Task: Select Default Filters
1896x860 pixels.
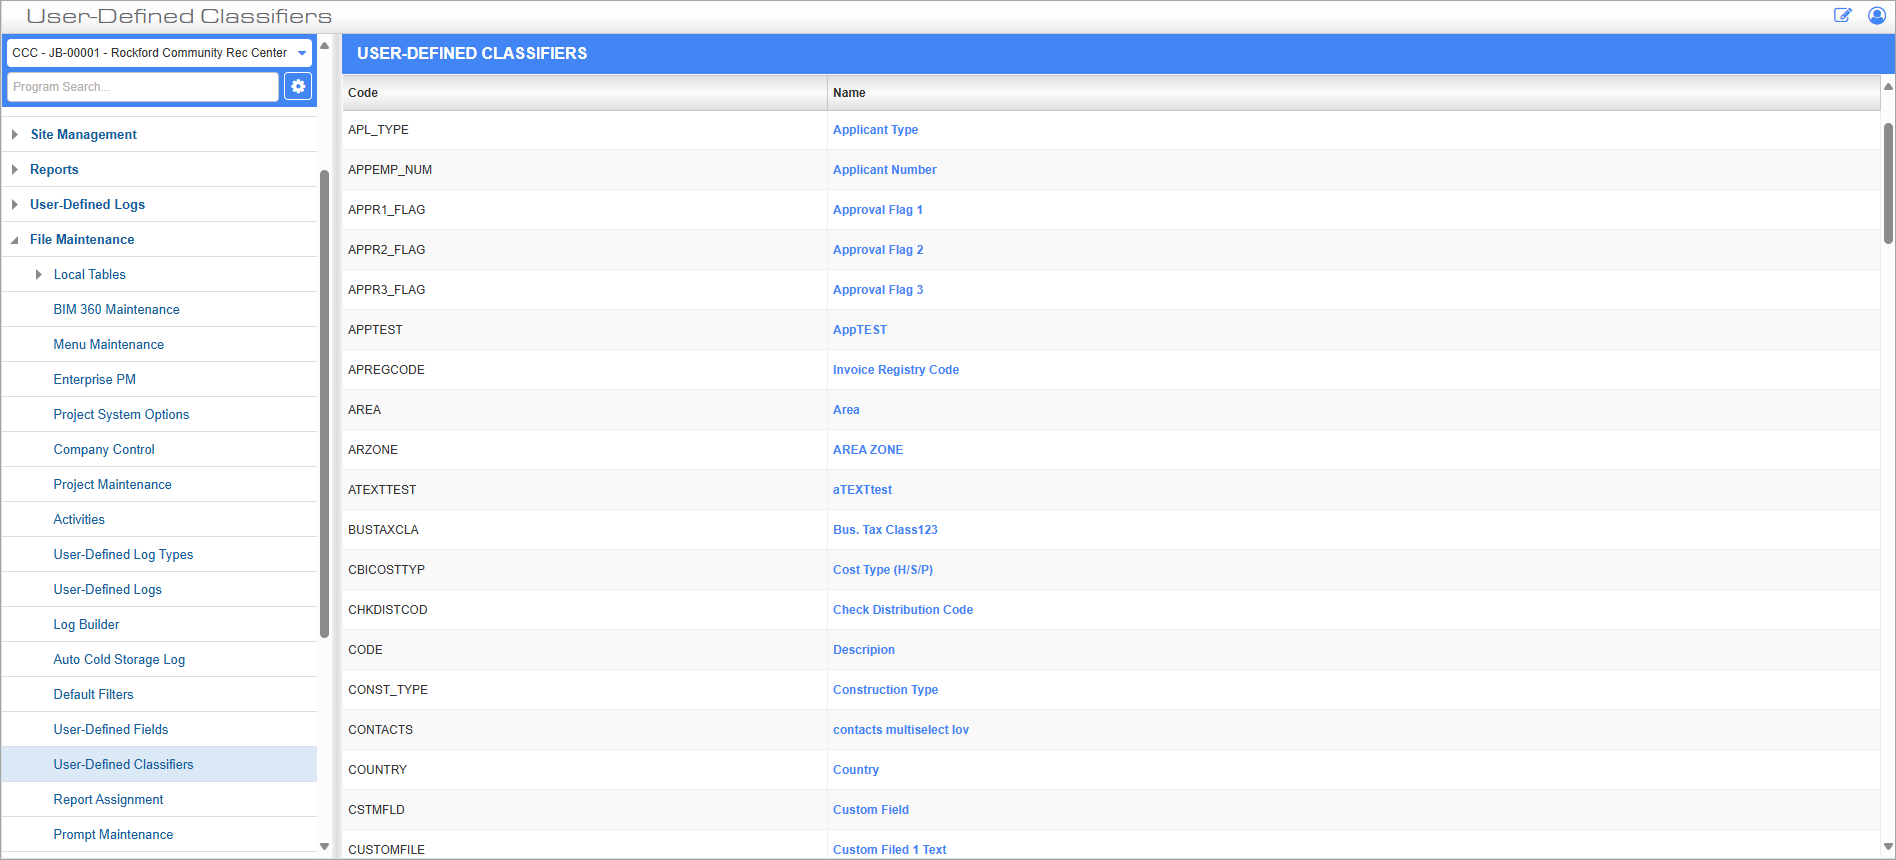Action: pos(93,694)
